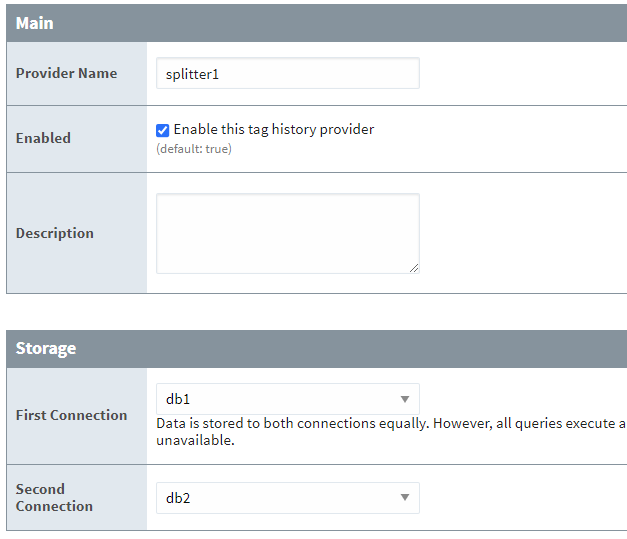Toggle the Enable this tag history provider checkbox
The height and width of the screenshot is (539, 627).
(163, 130)
